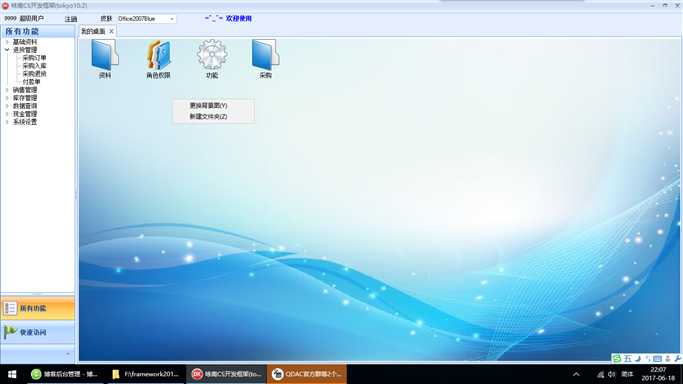This screenshot has height=384, width=683.
Task: Switch to QDAC group taskbar item
Action: (307, 374)
